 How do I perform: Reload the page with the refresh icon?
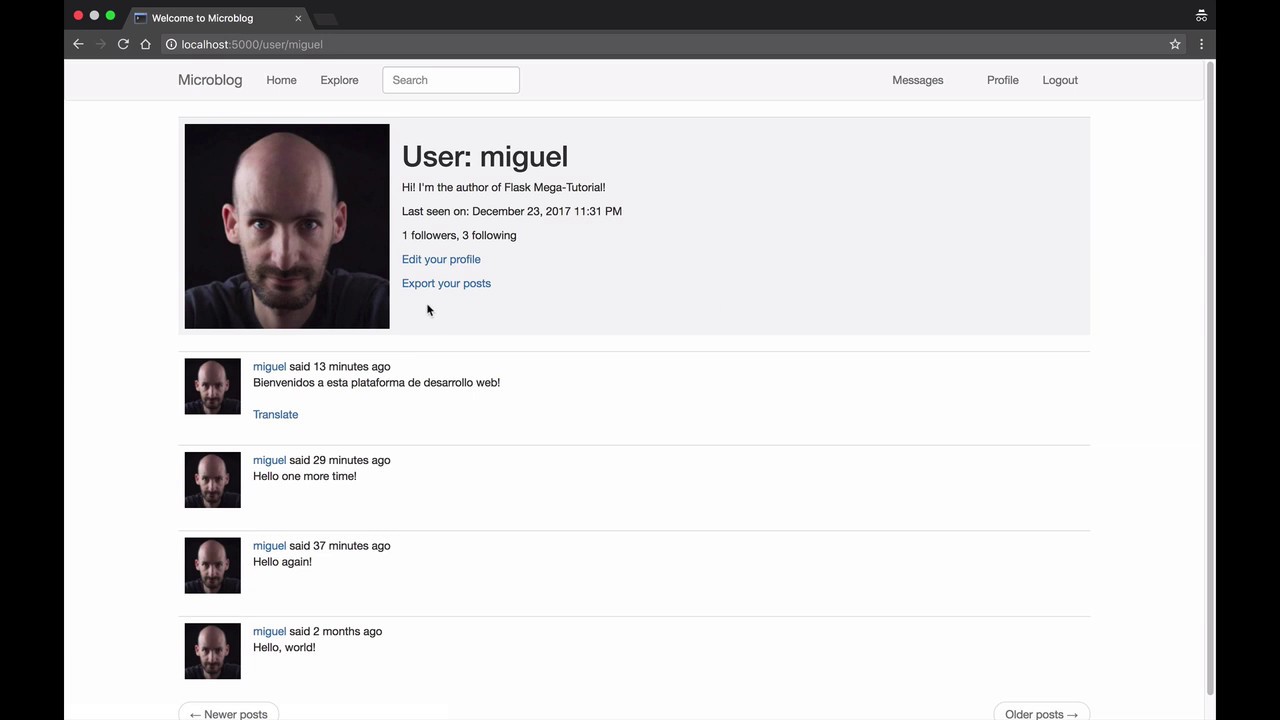click(x=123, y=44)
